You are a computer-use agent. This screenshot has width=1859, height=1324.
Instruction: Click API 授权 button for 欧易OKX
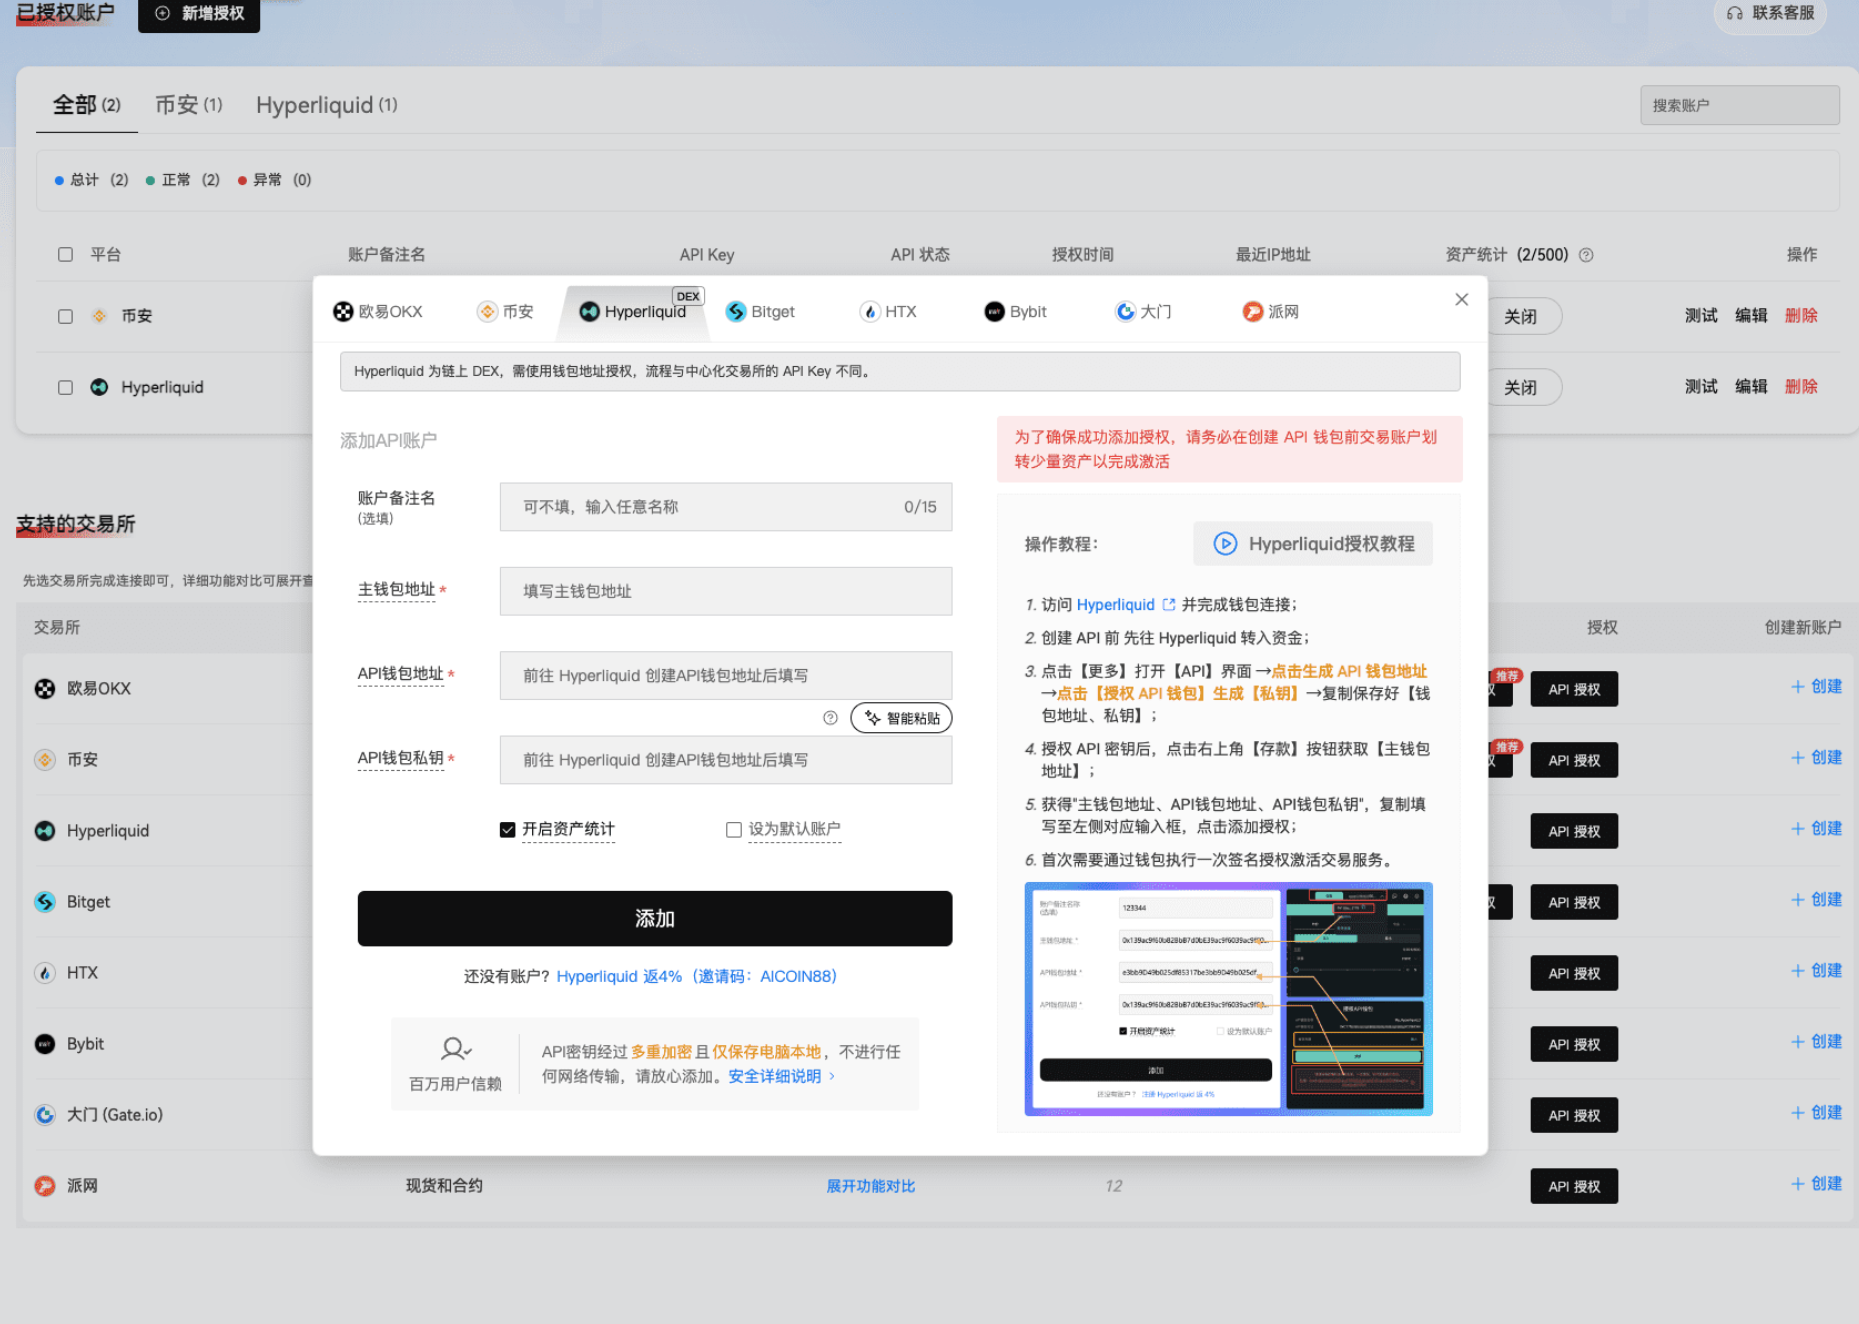tap(1574, 689)
